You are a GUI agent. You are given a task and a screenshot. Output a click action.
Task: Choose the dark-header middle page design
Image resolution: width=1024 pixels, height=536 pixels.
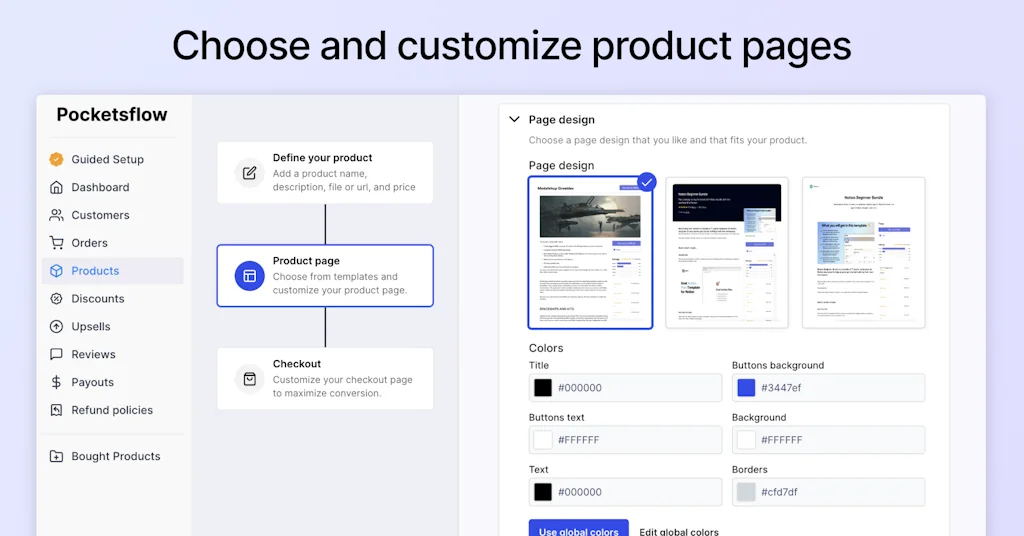click(727, 253)
